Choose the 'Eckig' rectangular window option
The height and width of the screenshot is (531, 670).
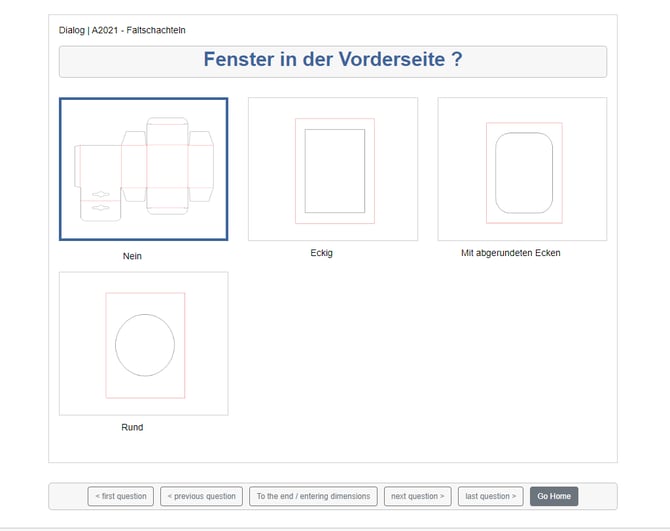333,169
